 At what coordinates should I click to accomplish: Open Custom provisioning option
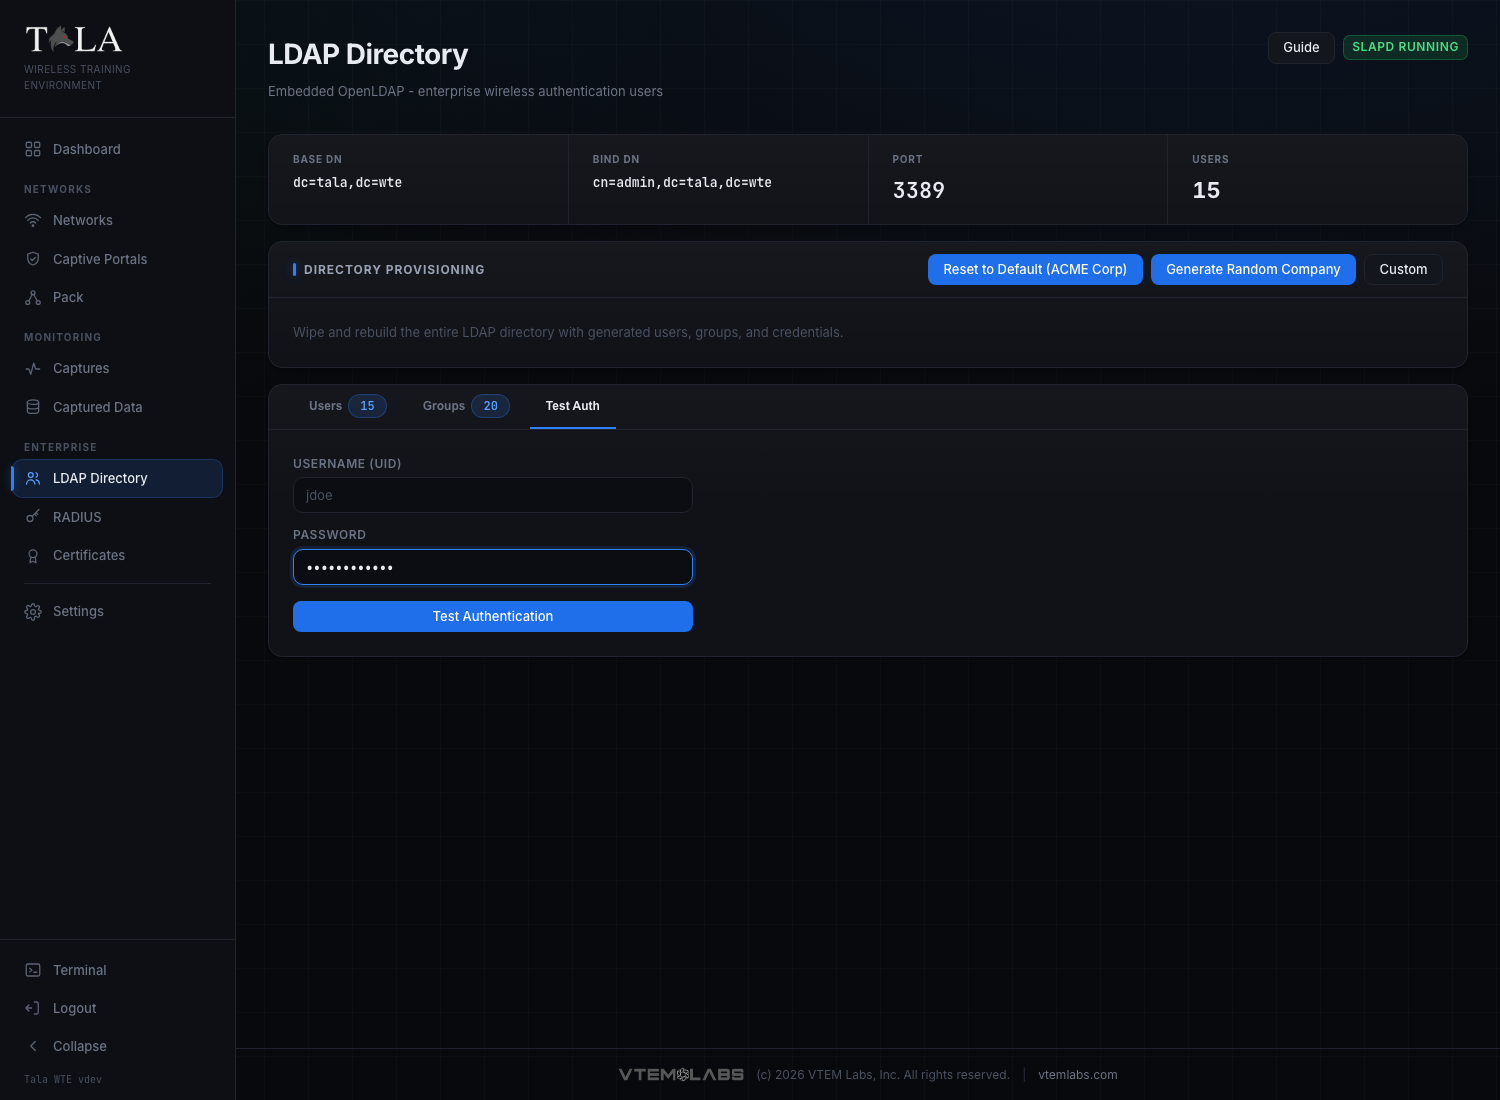click(1403, 269)
